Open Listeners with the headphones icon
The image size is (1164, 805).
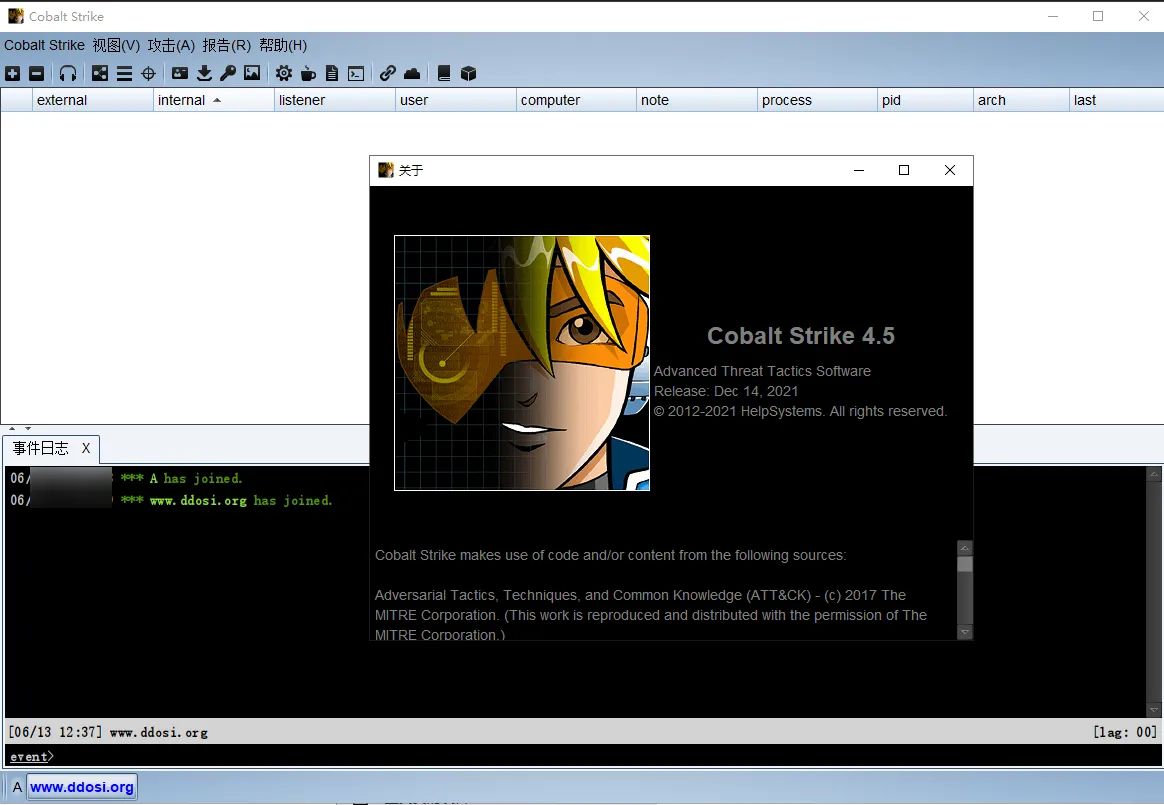68,74
